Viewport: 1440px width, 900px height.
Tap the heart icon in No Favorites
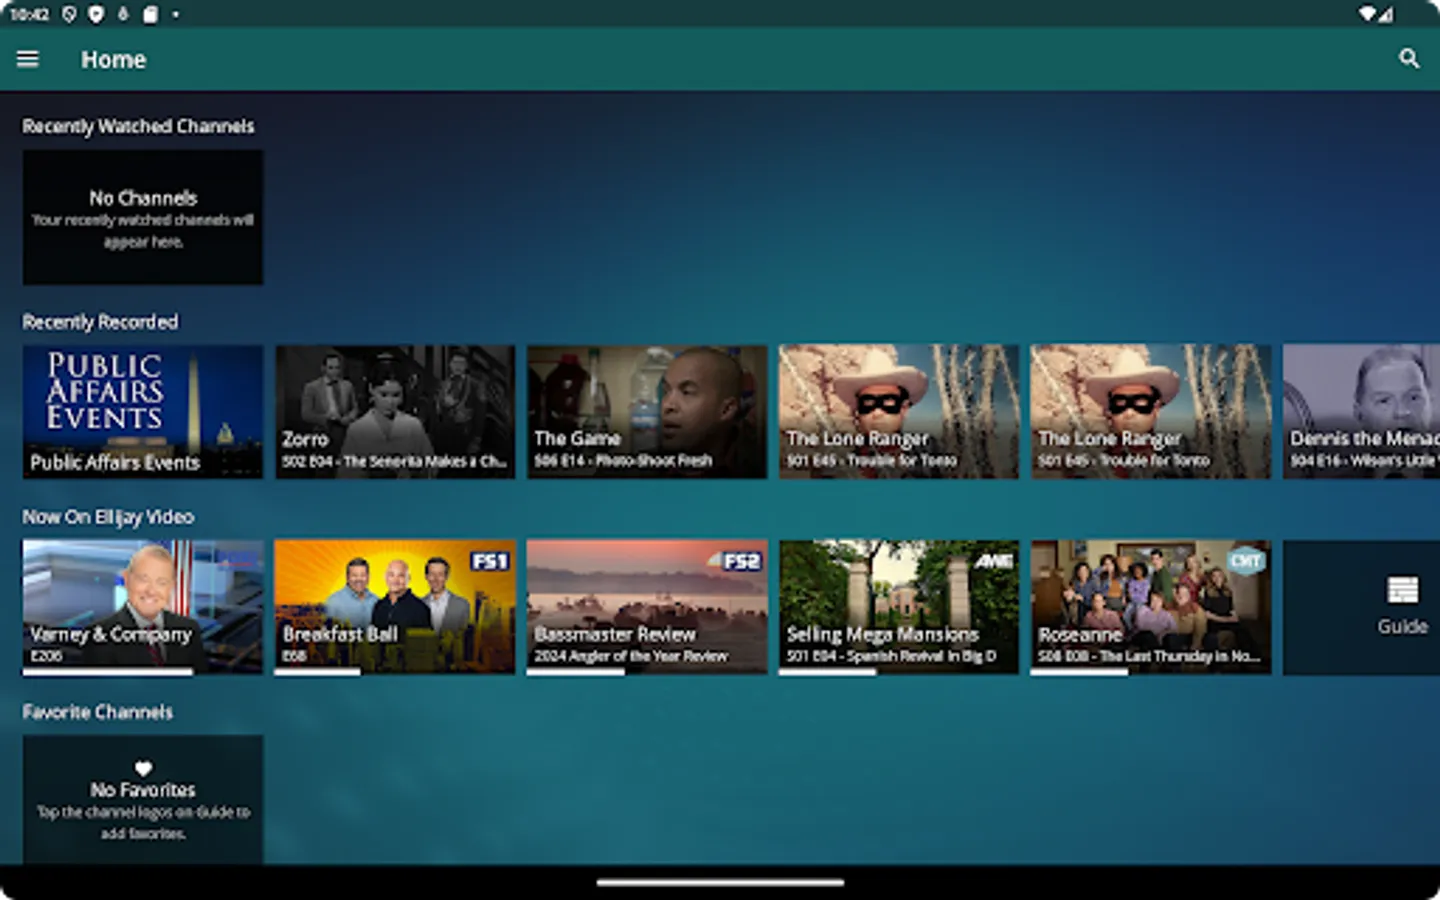tap(143, 768)
